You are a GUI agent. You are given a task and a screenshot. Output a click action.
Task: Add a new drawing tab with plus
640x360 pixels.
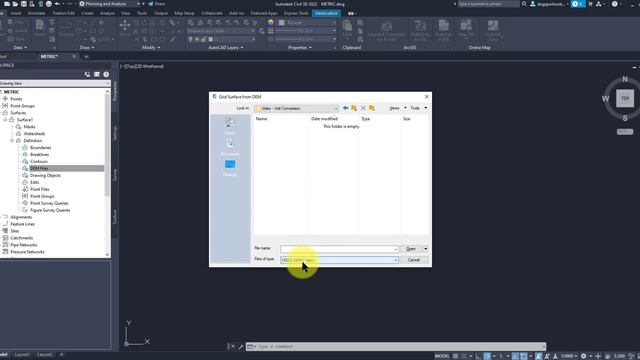click(x=86, y=57)
